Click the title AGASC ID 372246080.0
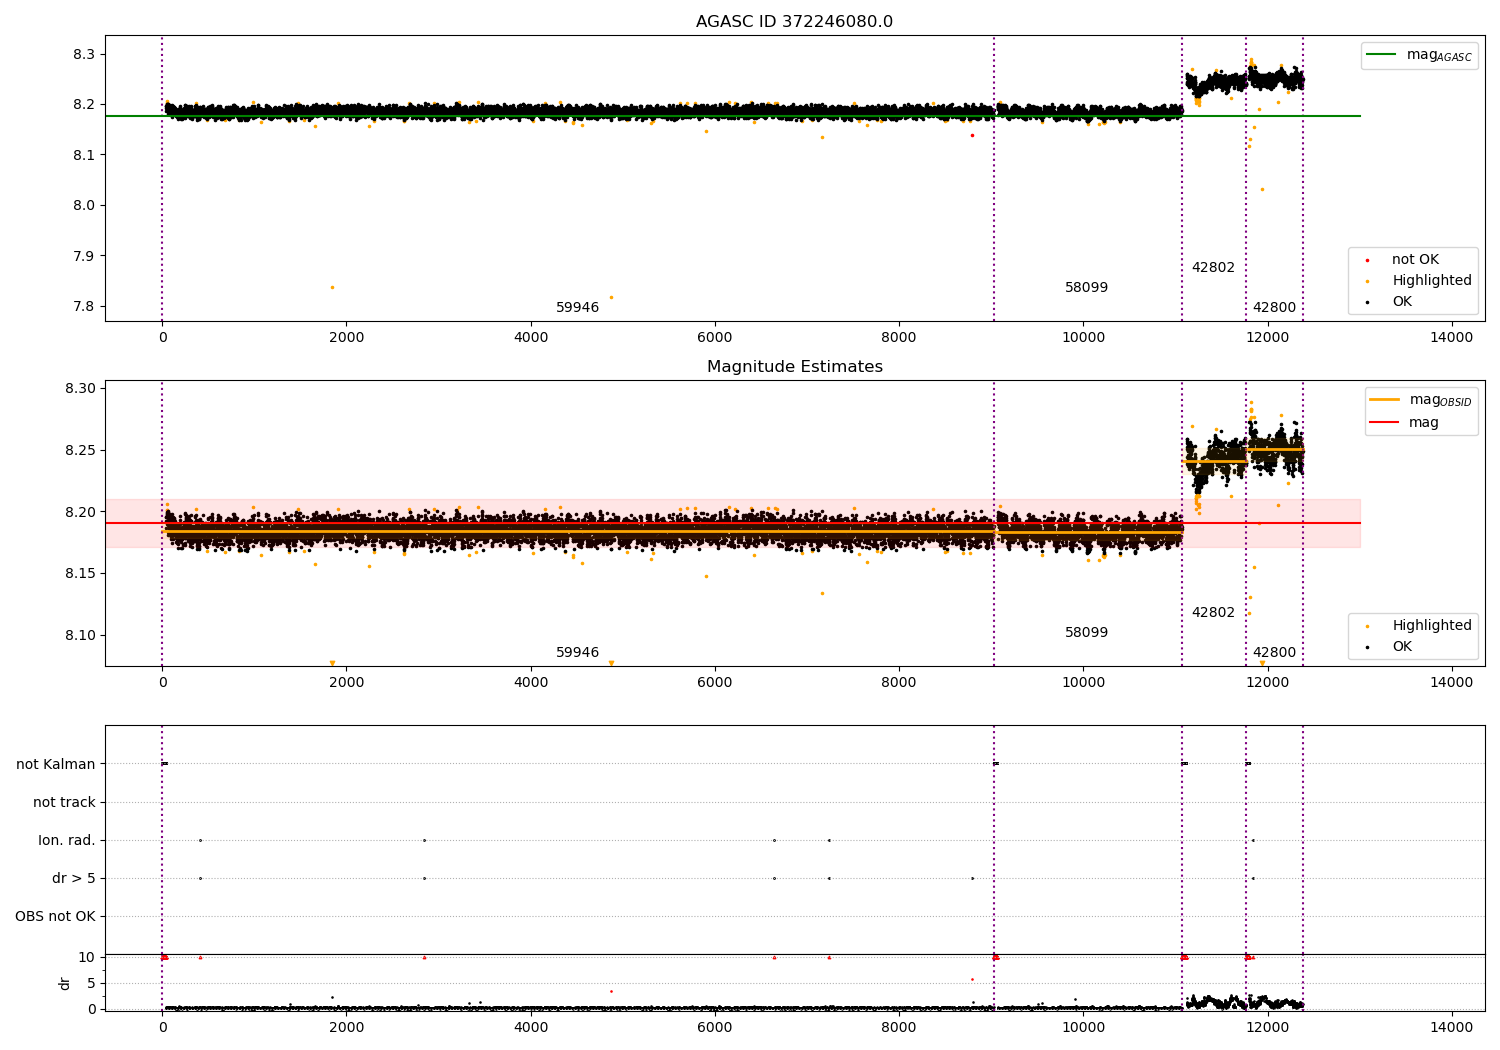The height and width of the screenshot is (1050, 1500). tap(794, 22)
